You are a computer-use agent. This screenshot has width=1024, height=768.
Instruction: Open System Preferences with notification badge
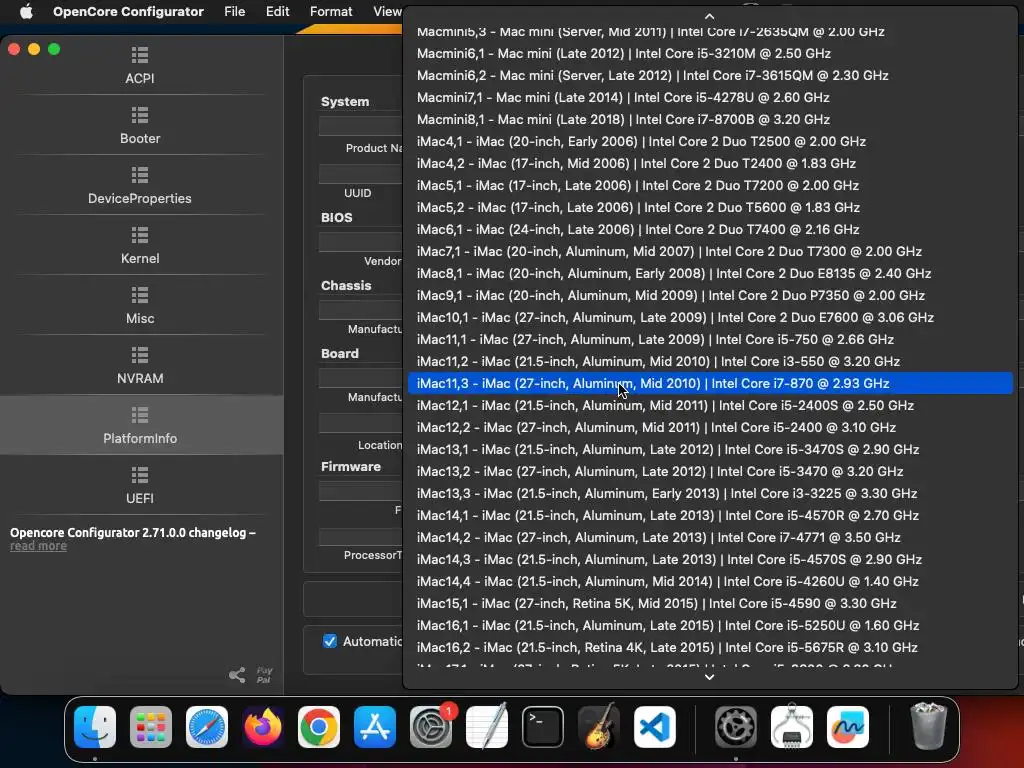(431, 727)
